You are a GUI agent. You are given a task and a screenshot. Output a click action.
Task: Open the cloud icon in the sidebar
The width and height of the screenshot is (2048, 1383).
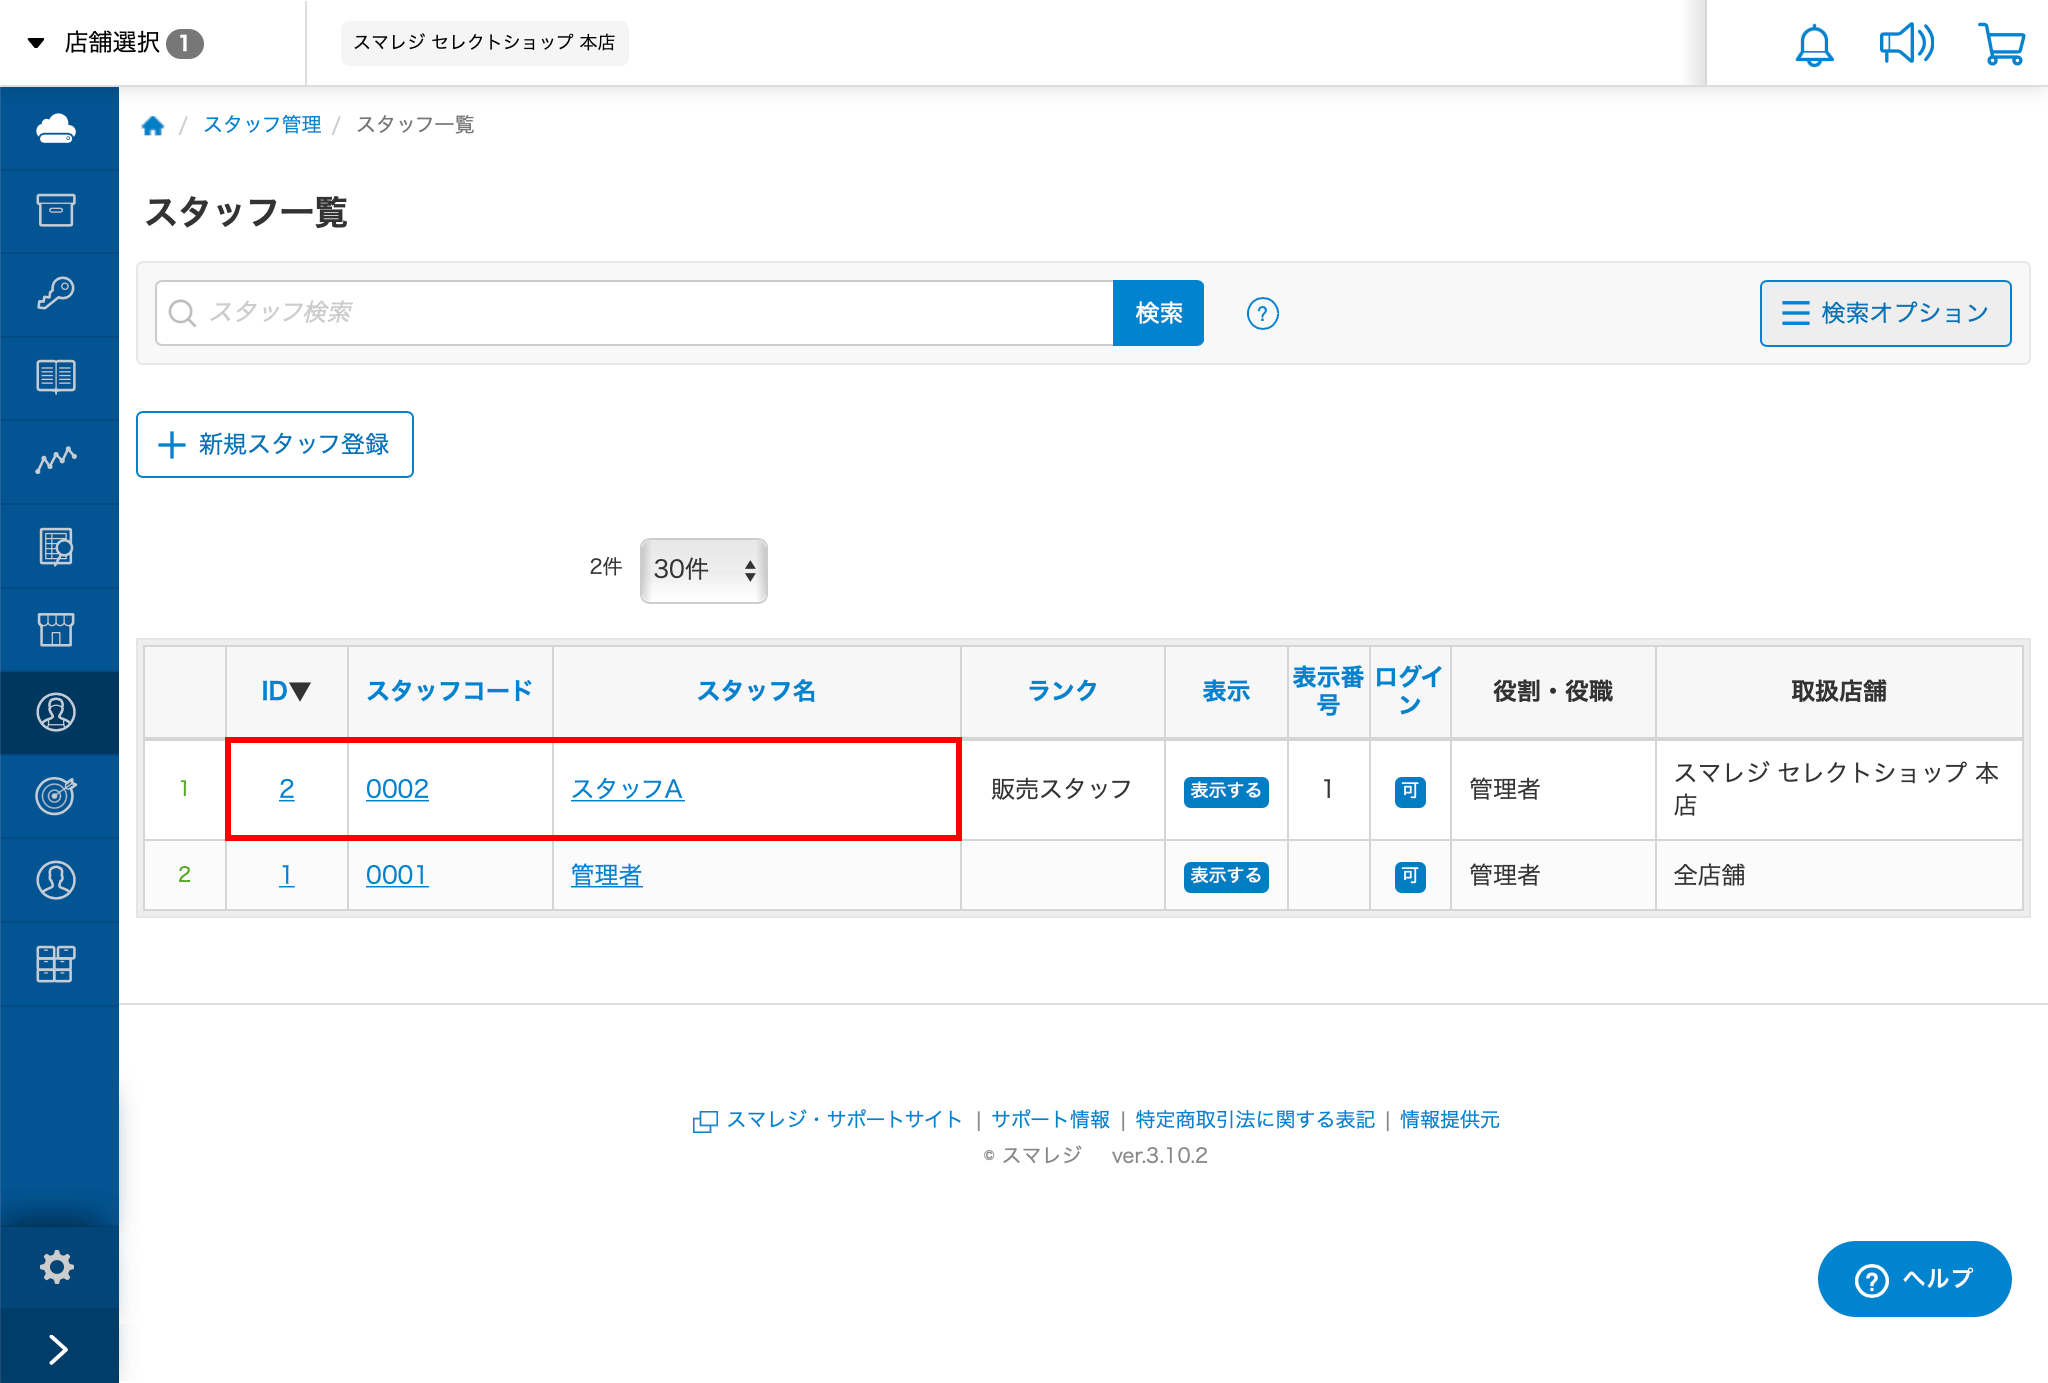[x=56, y=128]
